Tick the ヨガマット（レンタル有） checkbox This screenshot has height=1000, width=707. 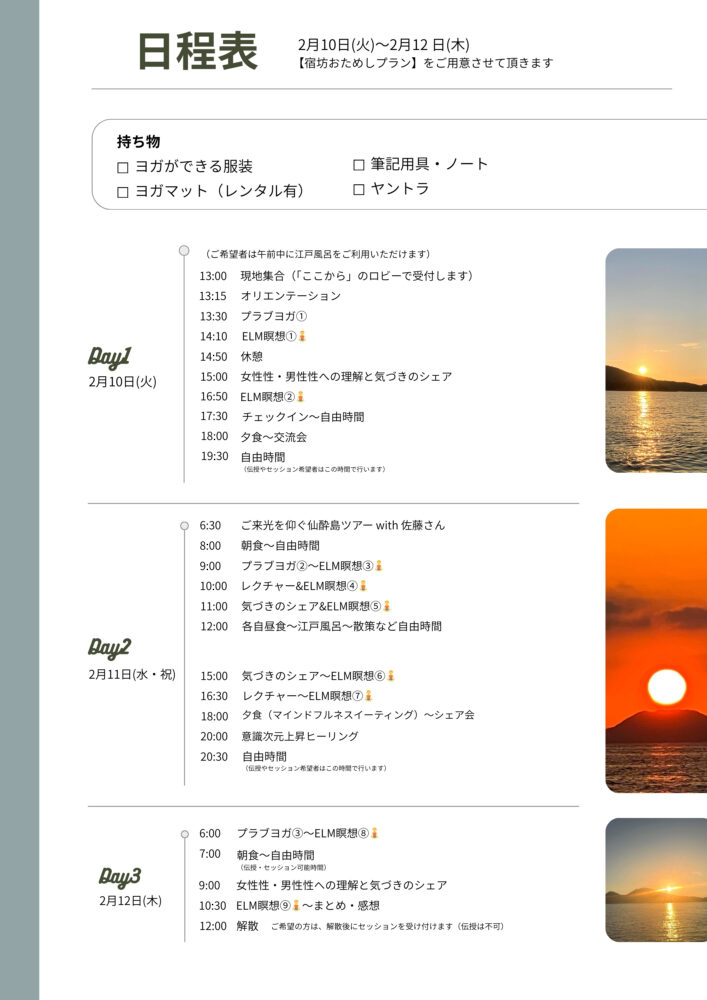(123, 192)
